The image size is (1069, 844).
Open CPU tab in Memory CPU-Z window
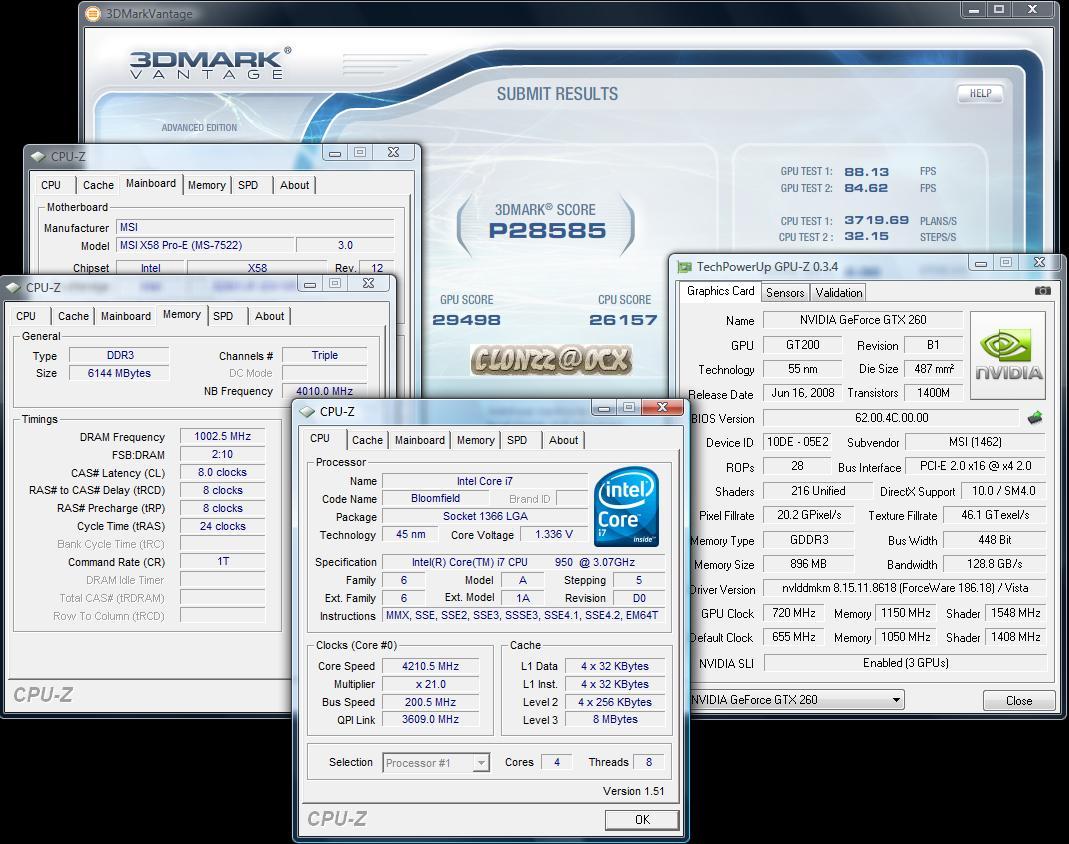click(26, 316)
